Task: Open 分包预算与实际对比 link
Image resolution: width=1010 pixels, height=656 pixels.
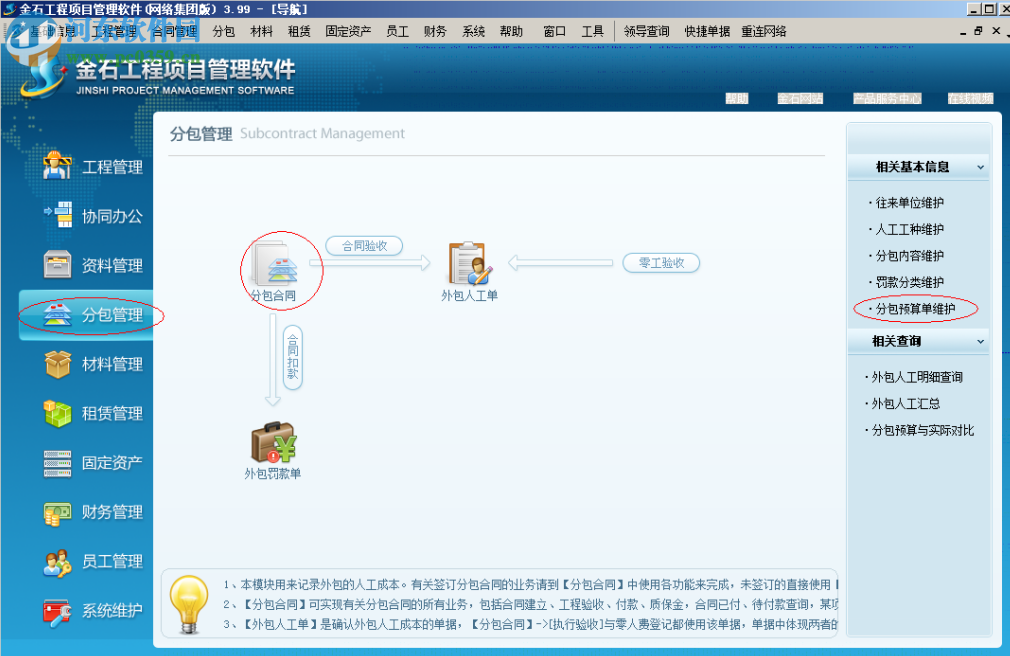Action: coord(922,430)
